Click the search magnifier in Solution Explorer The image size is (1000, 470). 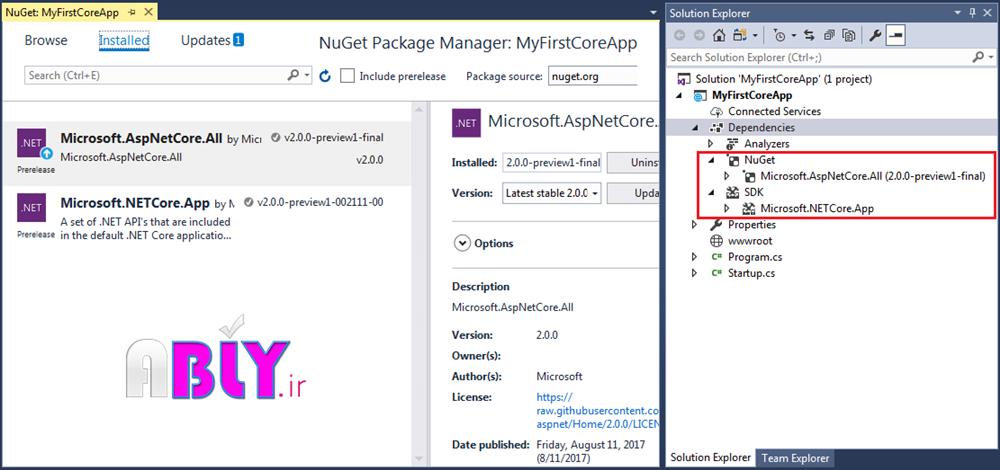(976, 57)
